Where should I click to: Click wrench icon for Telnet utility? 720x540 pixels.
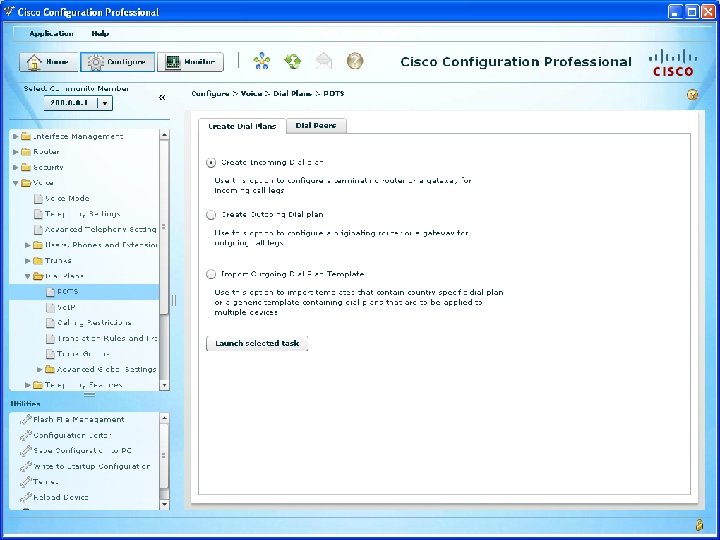(x=26, y=482)
